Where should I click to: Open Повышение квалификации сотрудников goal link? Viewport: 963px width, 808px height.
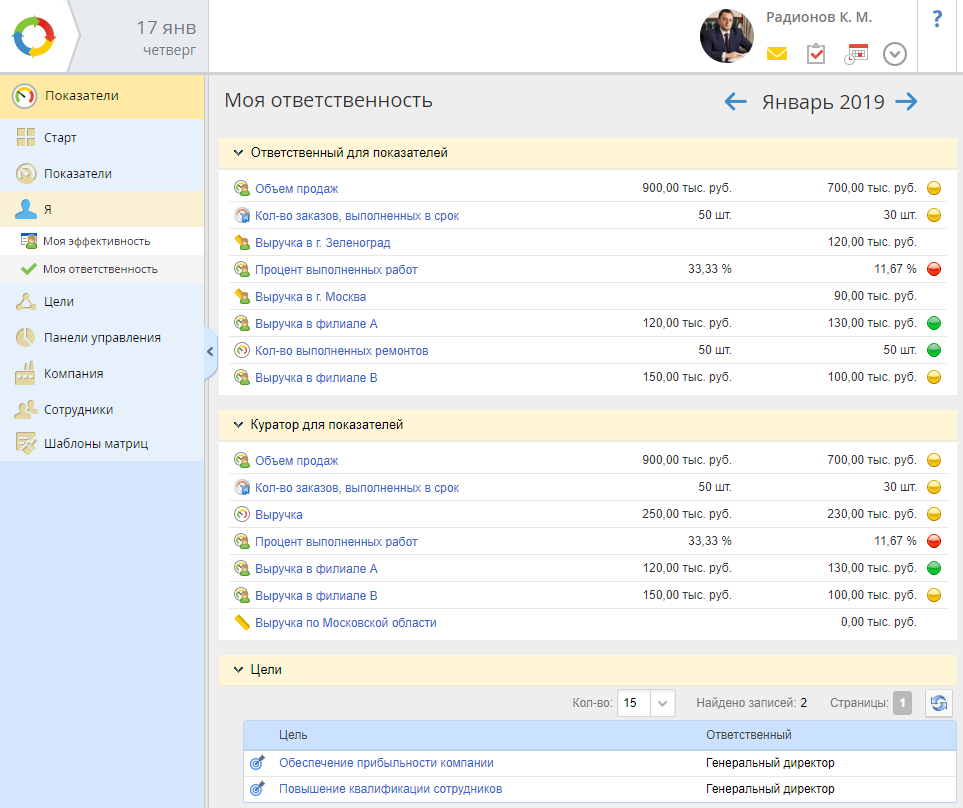coord(390,789)
